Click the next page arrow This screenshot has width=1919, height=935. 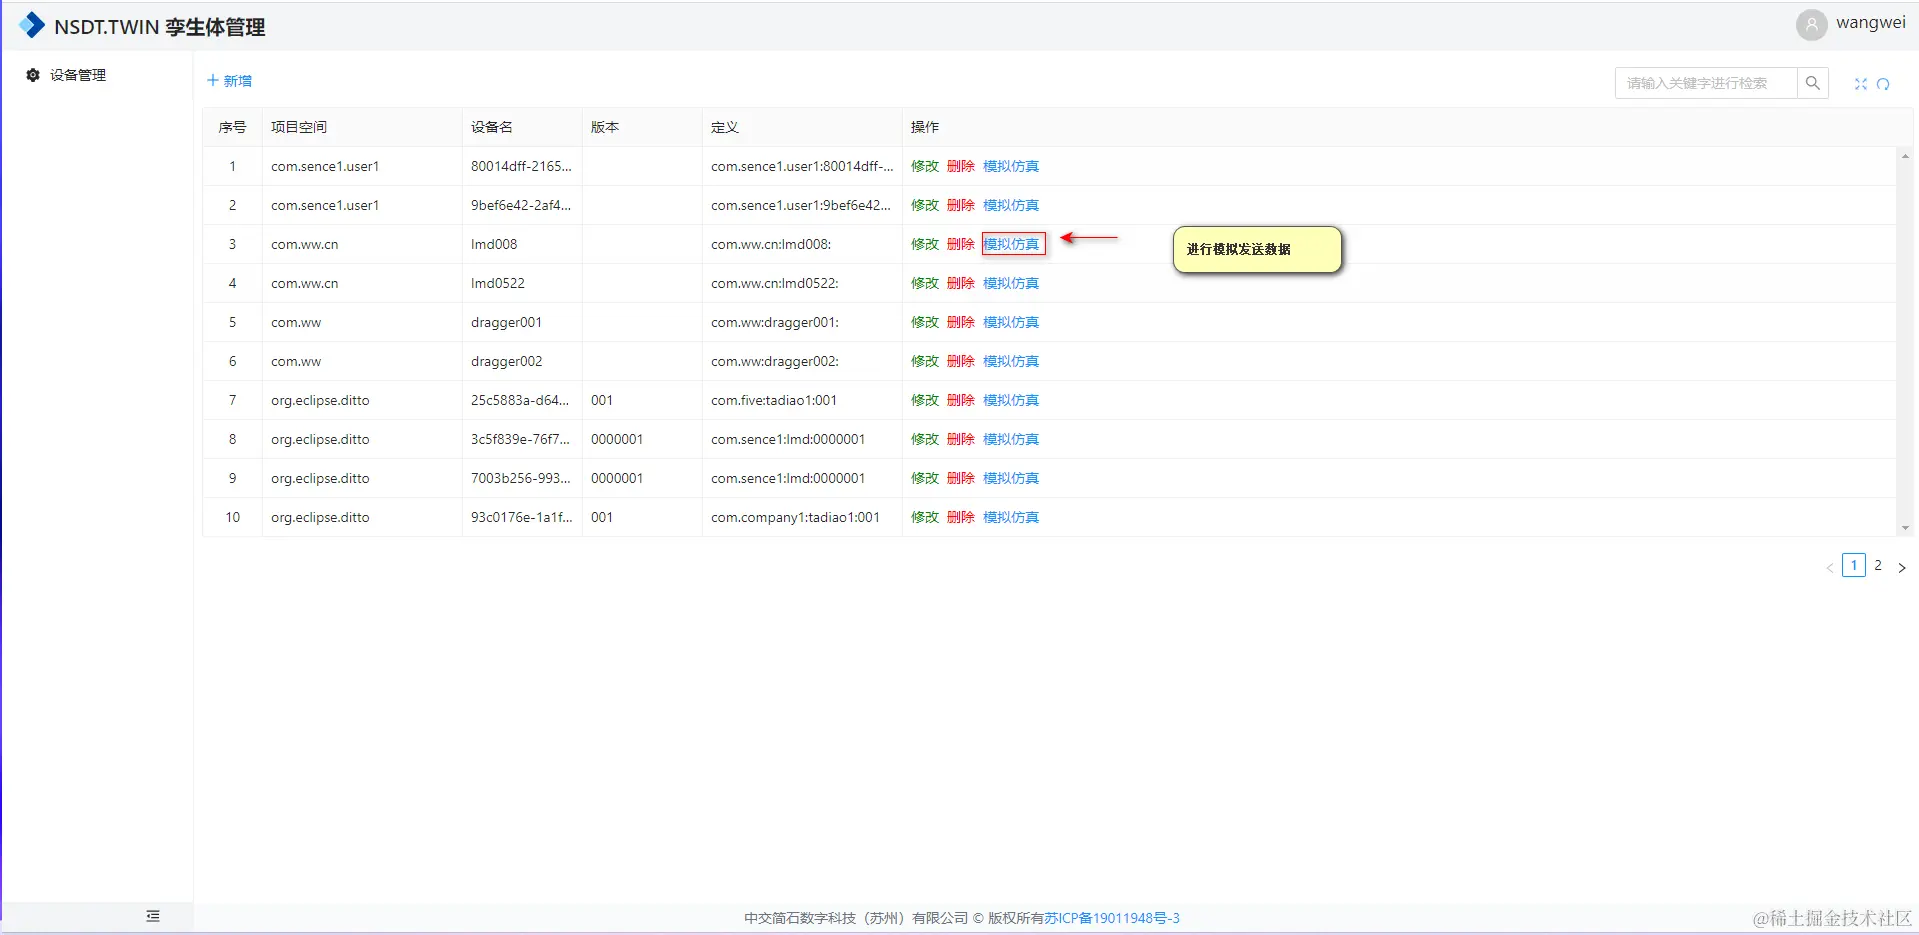1902,567
